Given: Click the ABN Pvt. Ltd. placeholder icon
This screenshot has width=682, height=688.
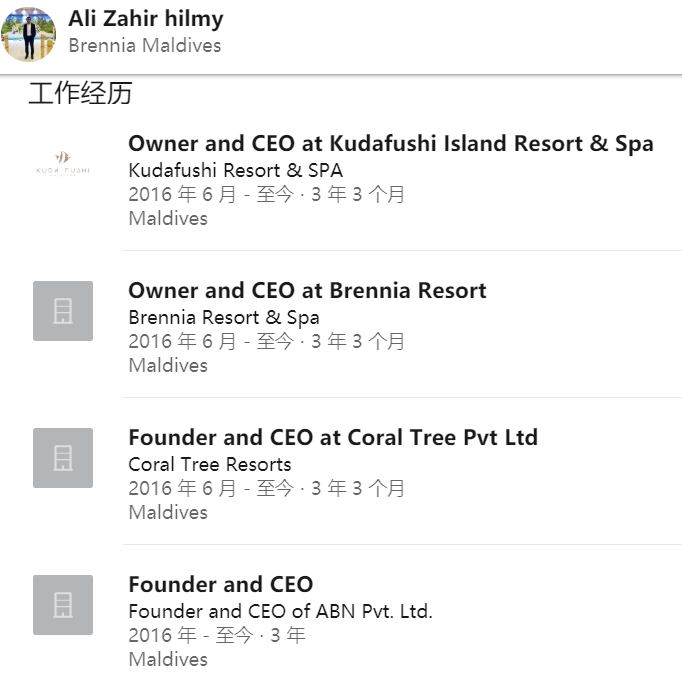Looking at the screenshot, I should [63, 605].
